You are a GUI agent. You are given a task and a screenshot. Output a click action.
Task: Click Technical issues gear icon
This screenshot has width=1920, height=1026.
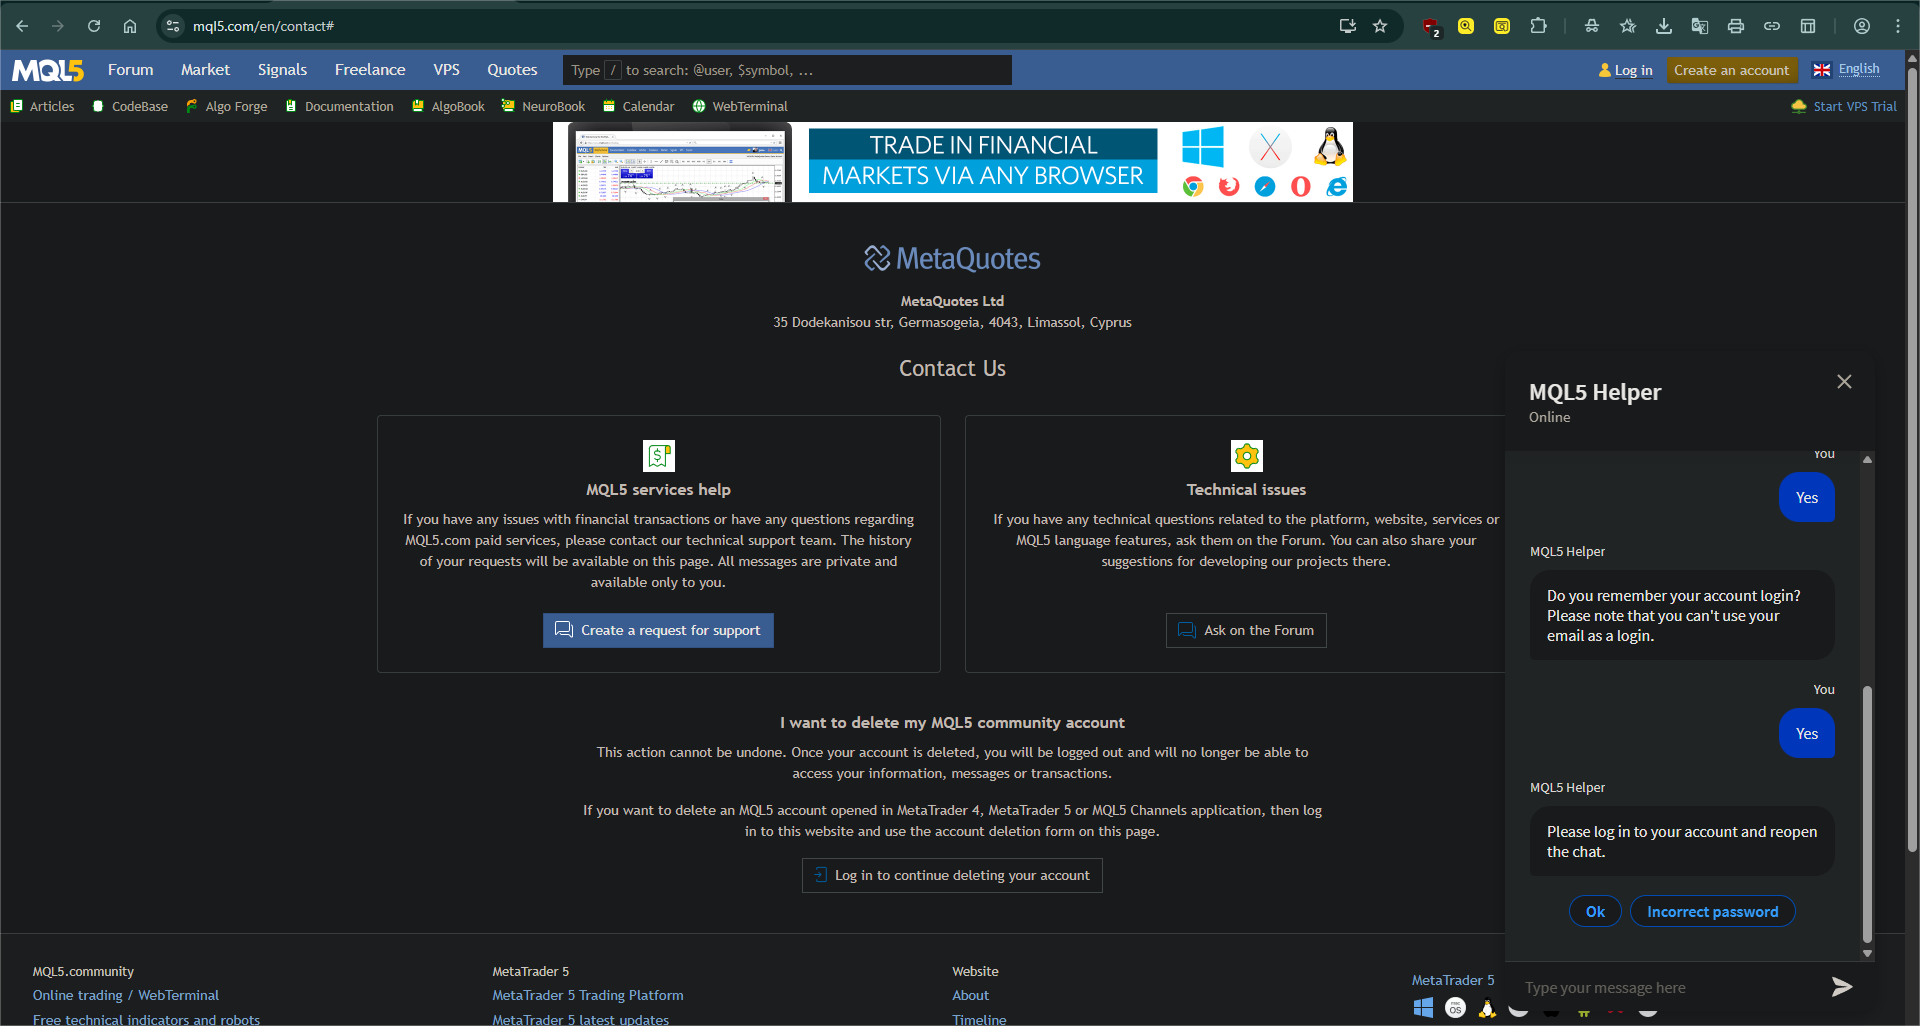coord(1246,456)
